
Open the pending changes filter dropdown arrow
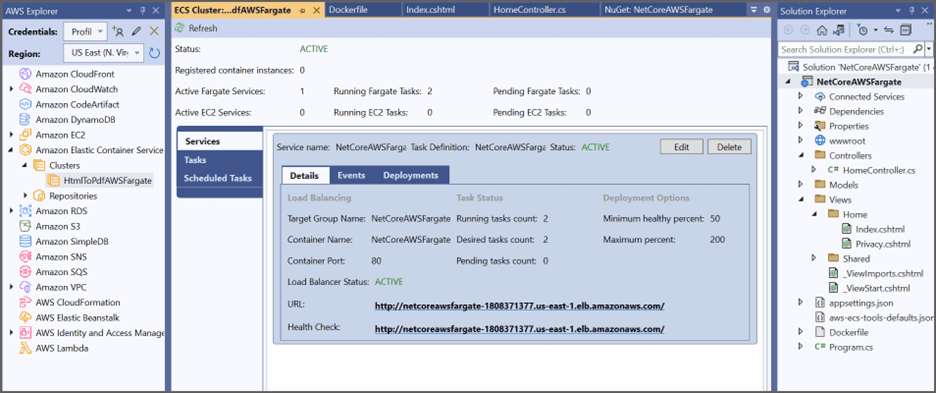tap(875, 30)
